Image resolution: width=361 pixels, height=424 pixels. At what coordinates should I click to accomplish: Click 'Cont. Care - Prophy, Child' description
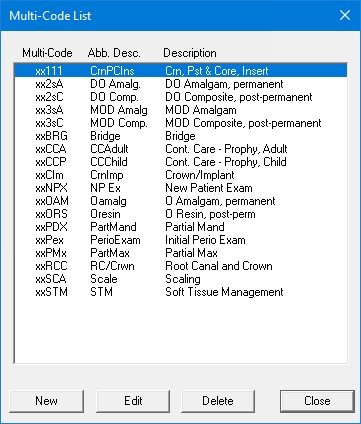[226, 162]
